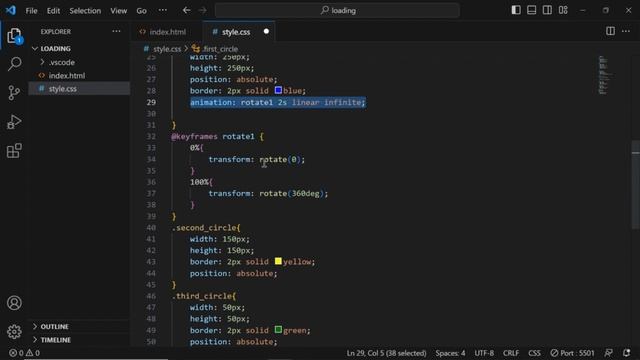Screen dimensions: 640x360
Task: Click the rotate(360deg) transform line
Action: (268, 193)
